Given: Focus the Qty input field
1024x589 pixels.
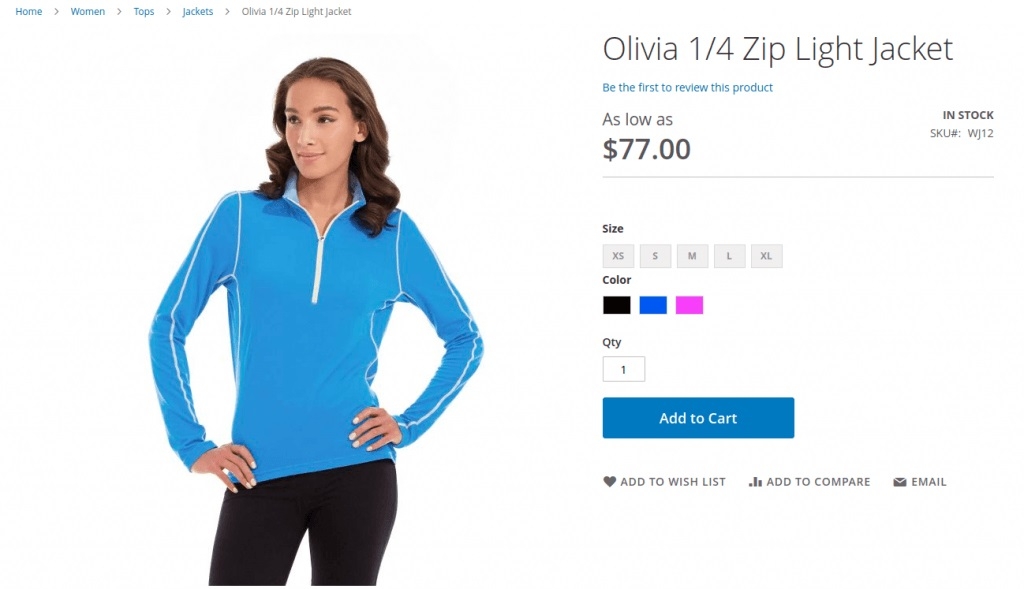Looking at the screenshot, I should pyautogui.click(x=624, y=369).
